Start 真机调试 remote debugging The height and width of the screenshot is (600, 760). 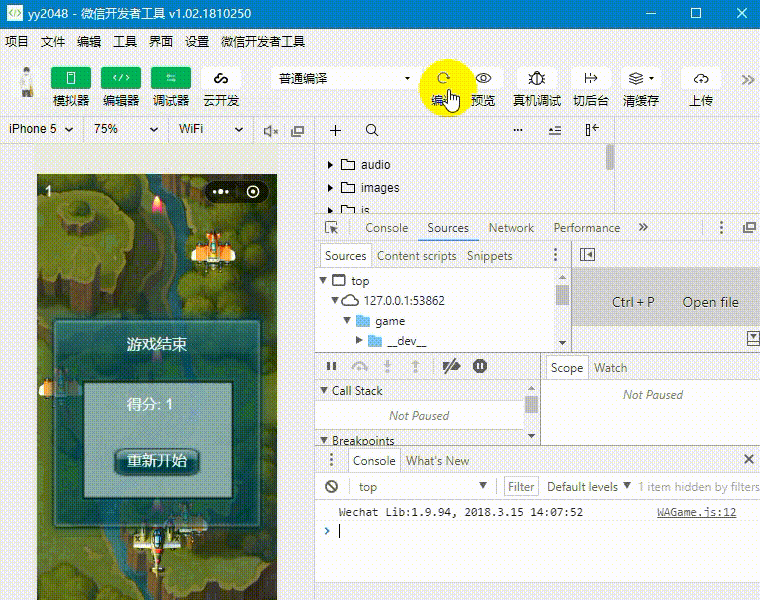coord(537,78)
